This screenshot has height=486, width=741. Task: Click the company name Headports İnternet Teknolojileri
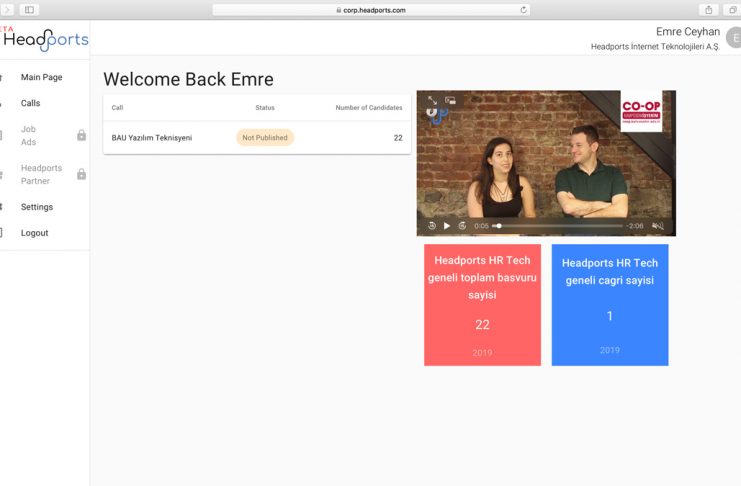pos(655,46)
